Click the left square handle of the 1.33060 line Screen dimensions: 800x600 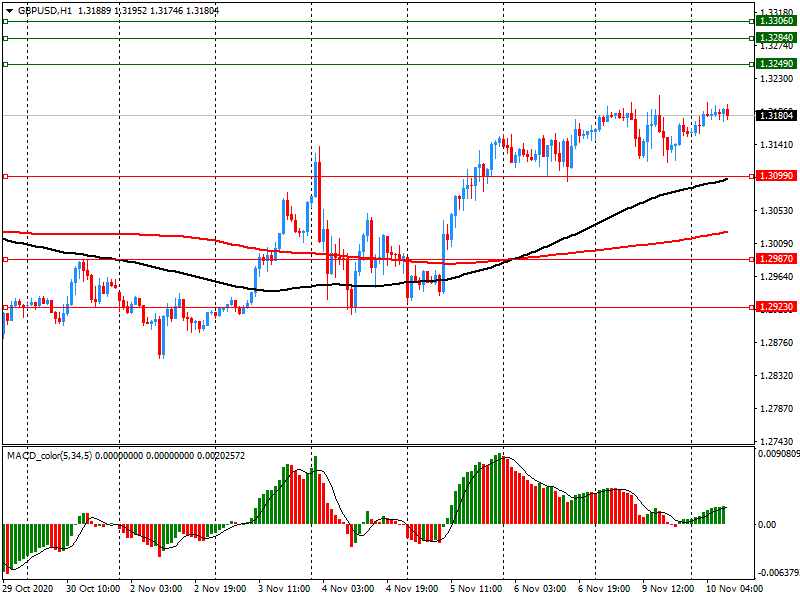(x=5, y=21)
